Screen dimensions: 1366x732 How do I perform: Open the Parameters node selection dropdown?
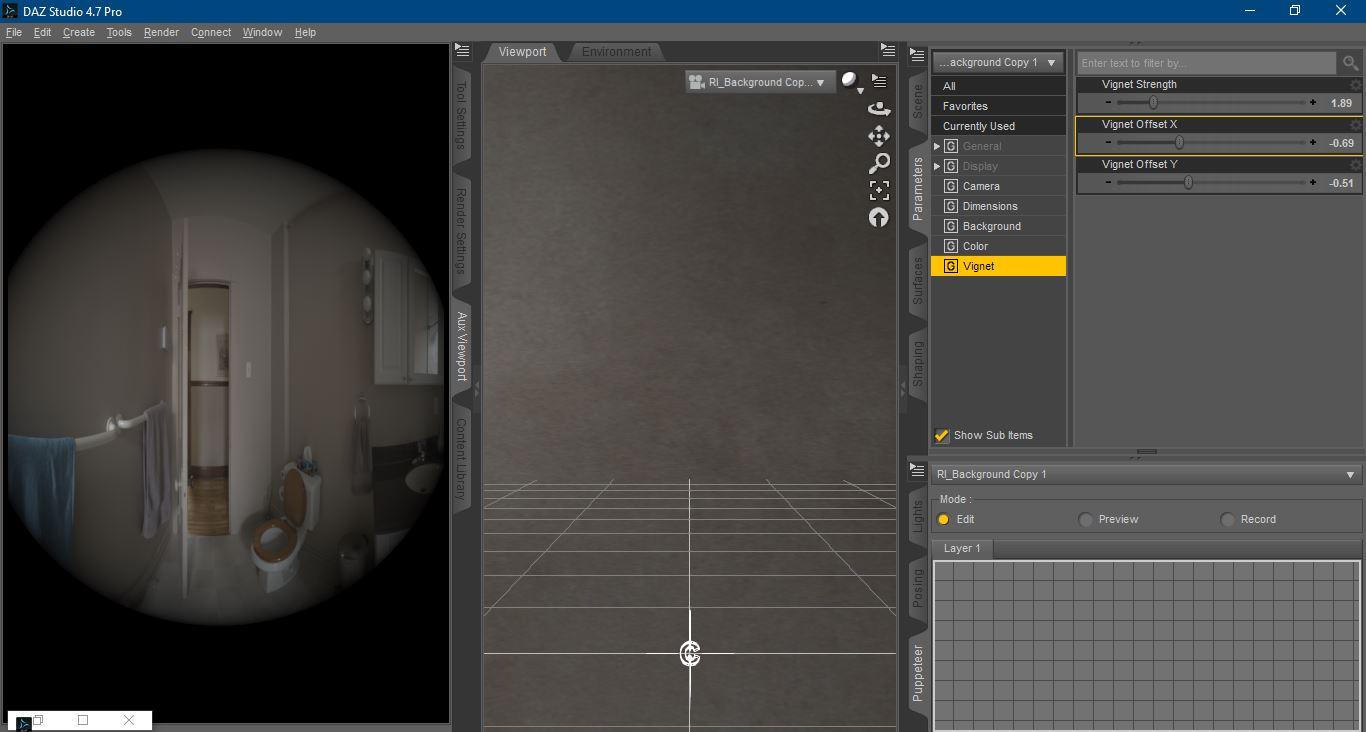[998, 62]
